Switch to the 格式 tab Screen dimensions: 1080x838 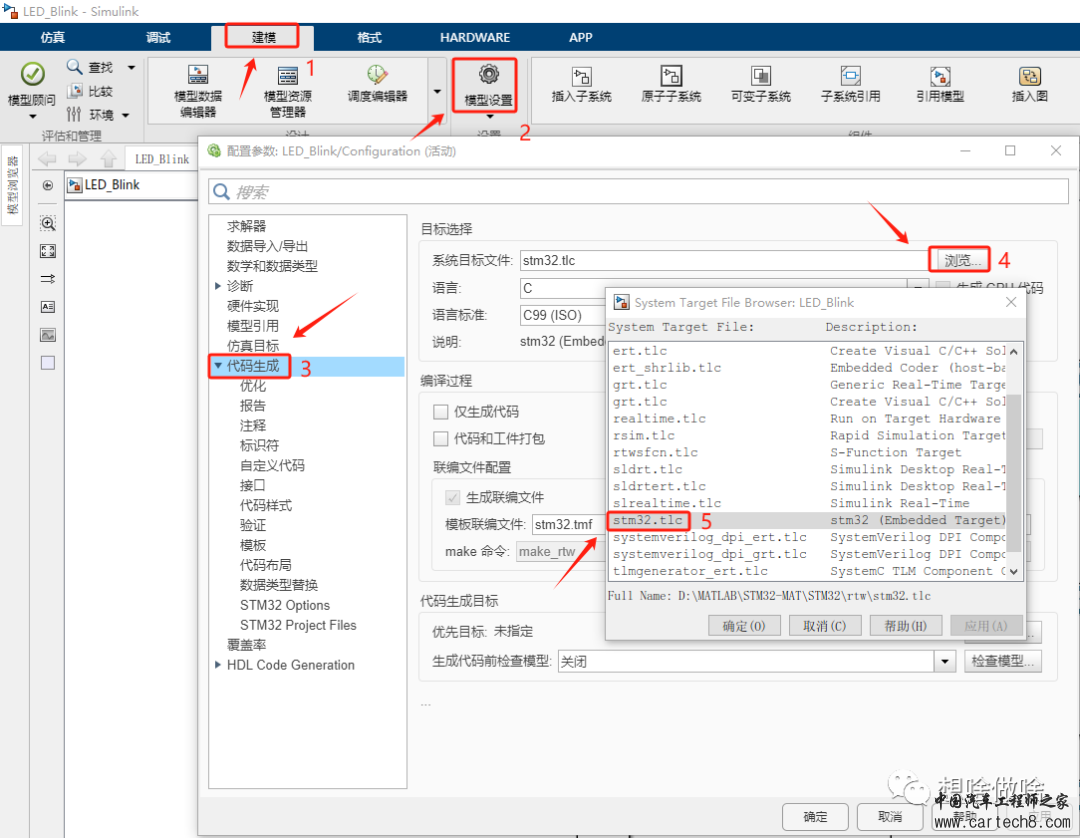pyautogui.click(x=369, y=37)
